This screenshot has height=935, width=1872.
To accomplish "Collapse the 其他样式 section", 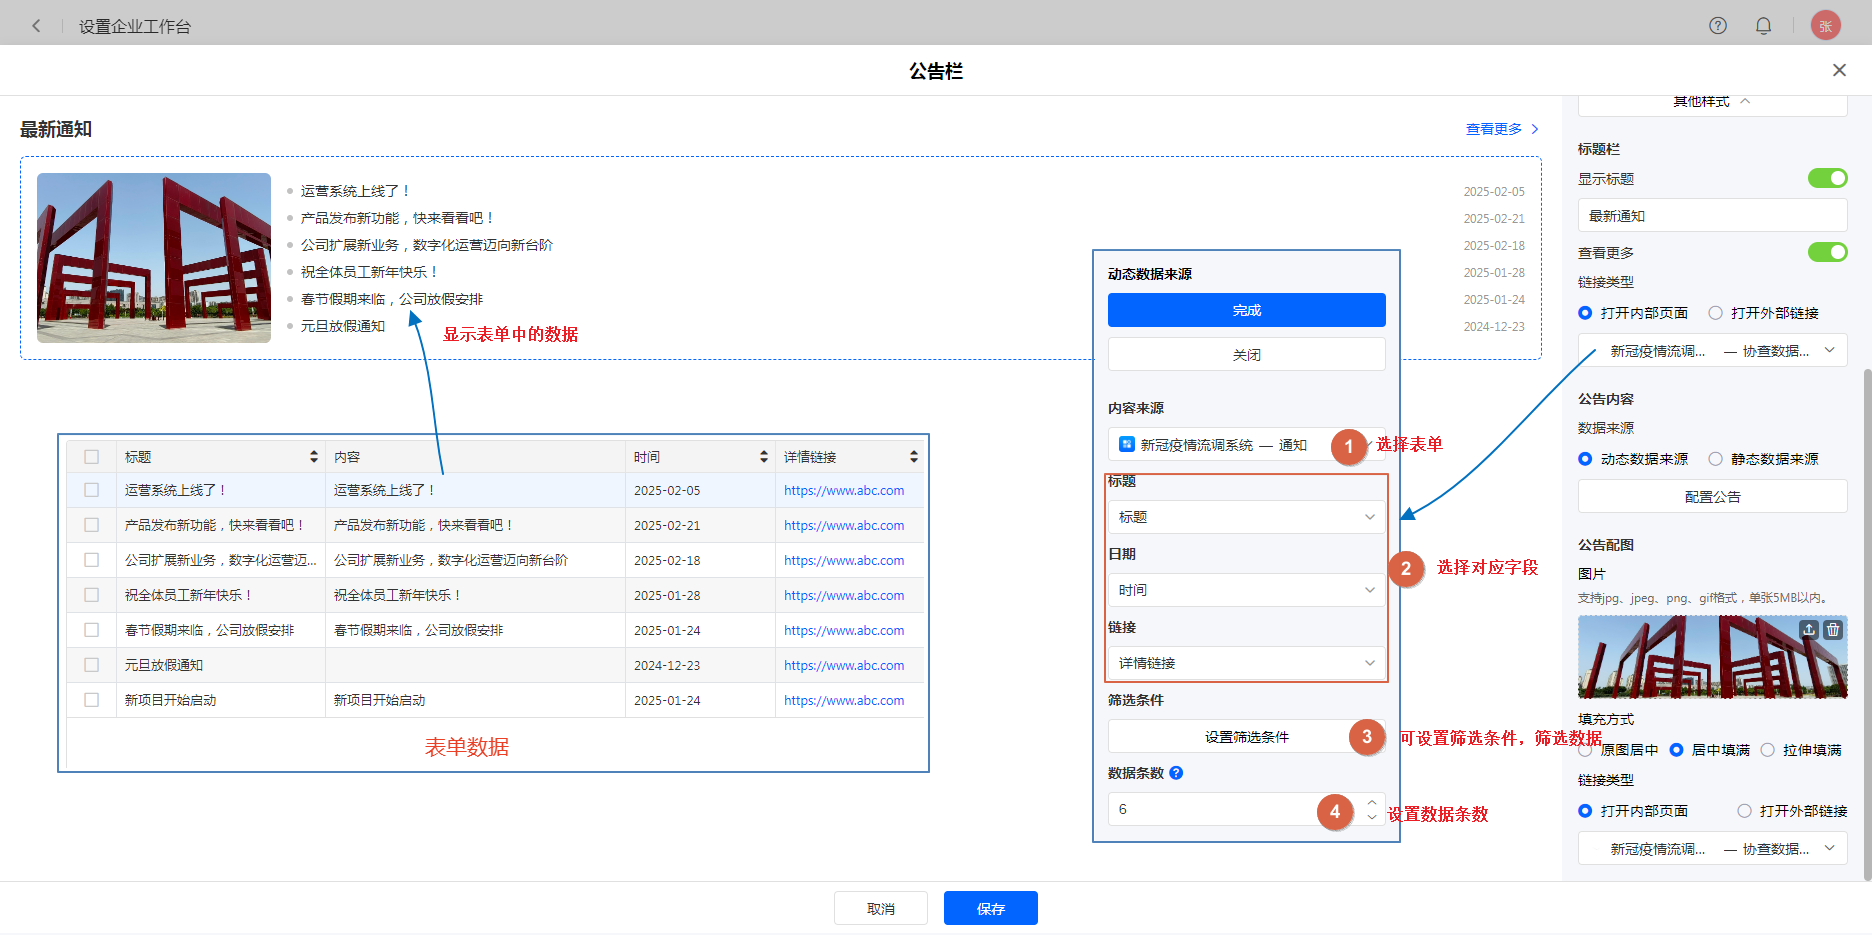I will tap(1712, 102).
